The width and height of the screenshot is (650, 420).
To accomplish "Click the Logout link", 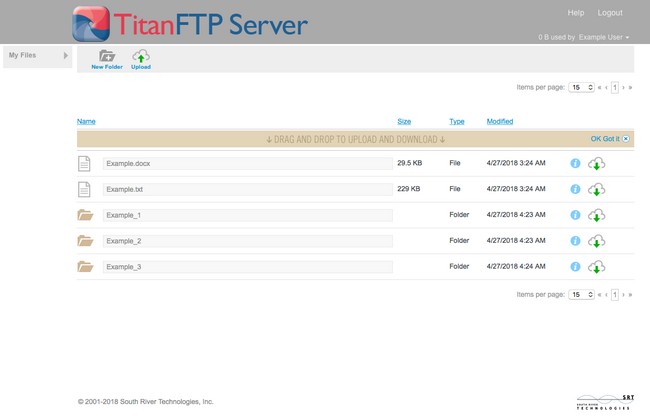I will click(610, 13).
